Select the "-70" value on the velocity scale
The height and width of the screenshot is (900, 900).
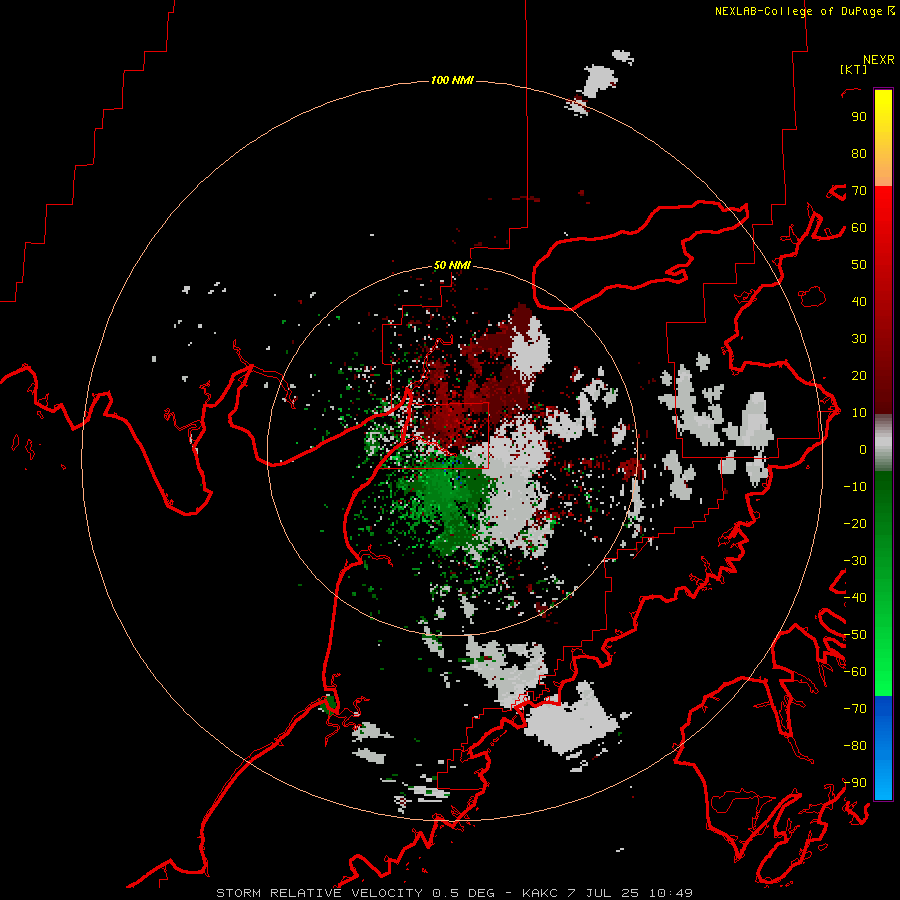[x=855, y=708]
